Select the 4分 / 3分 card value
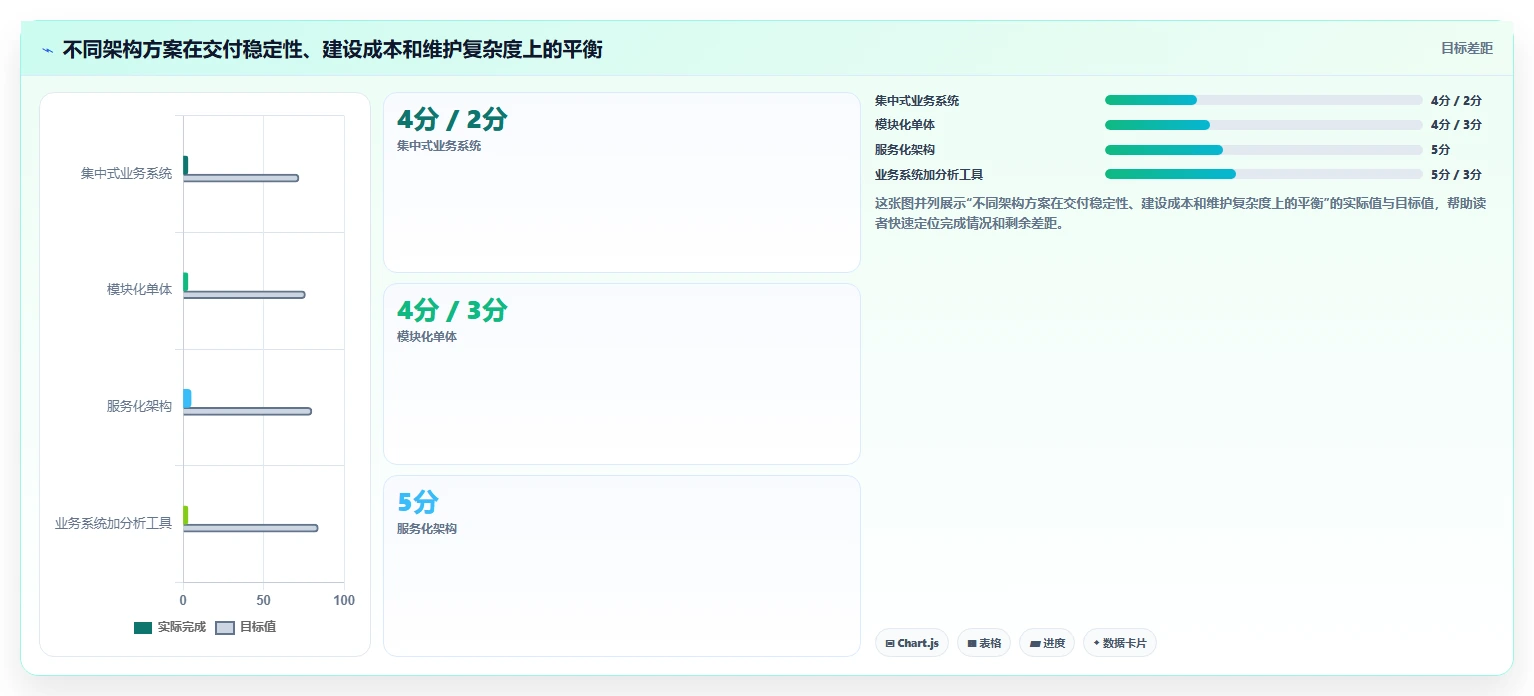 coord(452,311)
